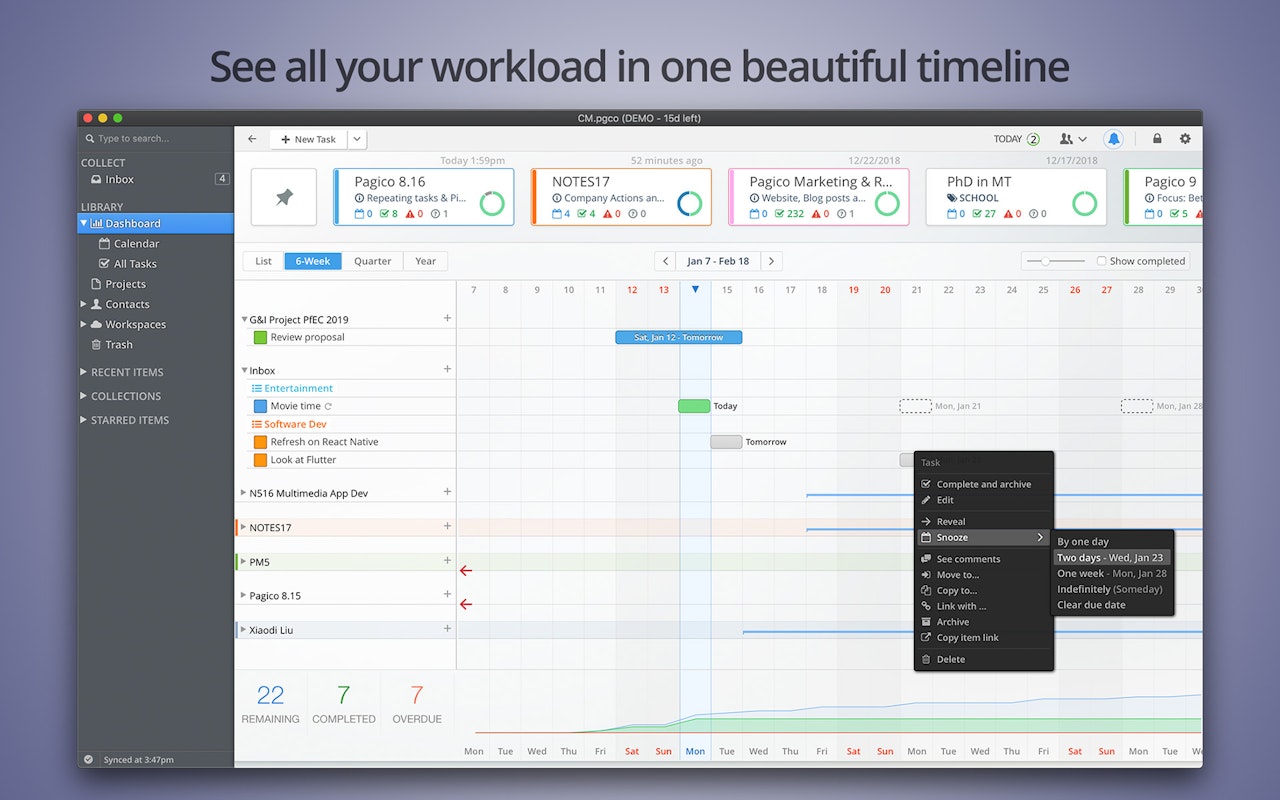
Task: Click TODAY 2 button
Action: coord(1017,139)
